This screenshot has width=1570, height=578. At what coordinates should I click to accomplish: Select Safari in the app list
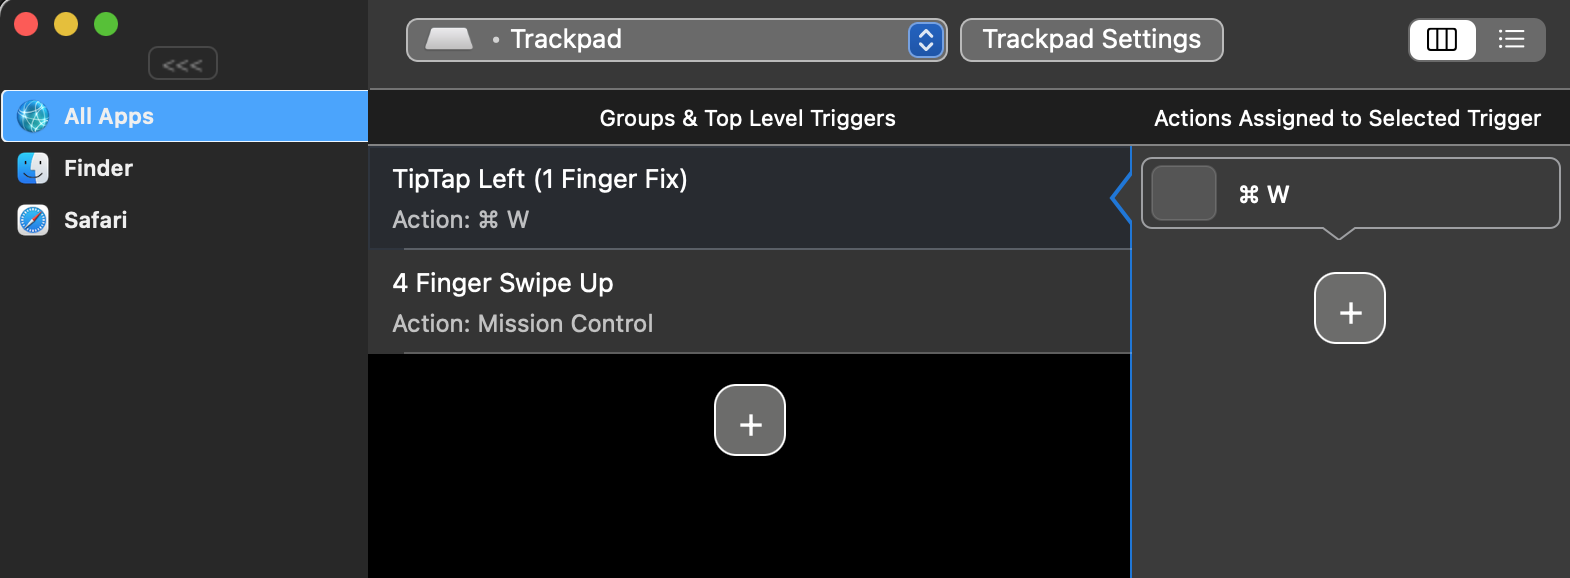point(96,220)
